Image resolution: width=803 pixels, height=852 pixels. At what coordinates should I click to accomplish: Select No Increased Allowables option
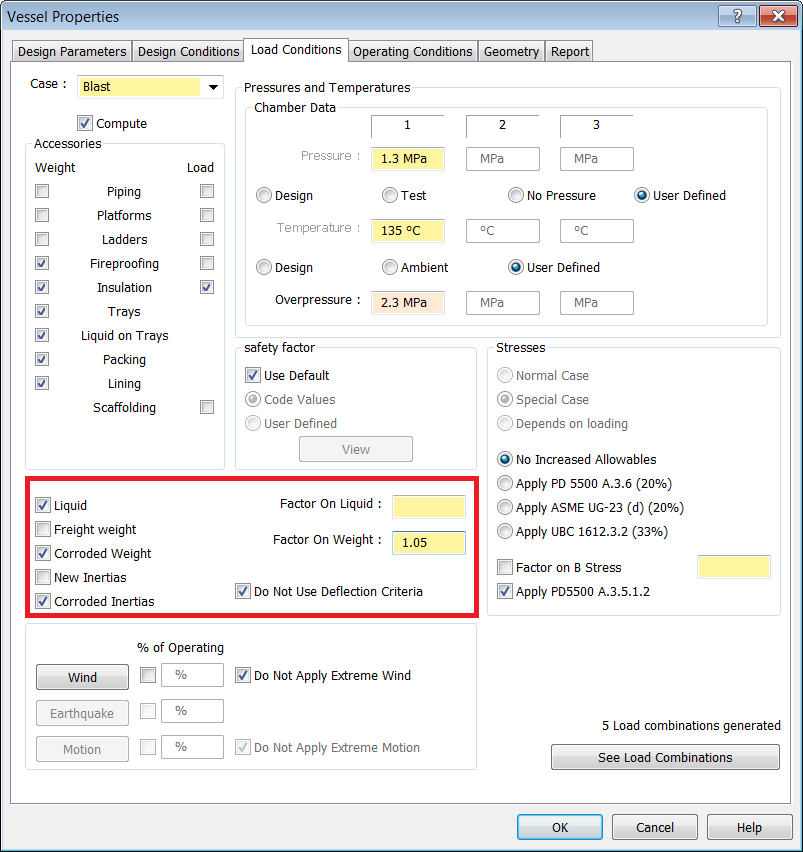pyautogui.click(x=505, y=459)
